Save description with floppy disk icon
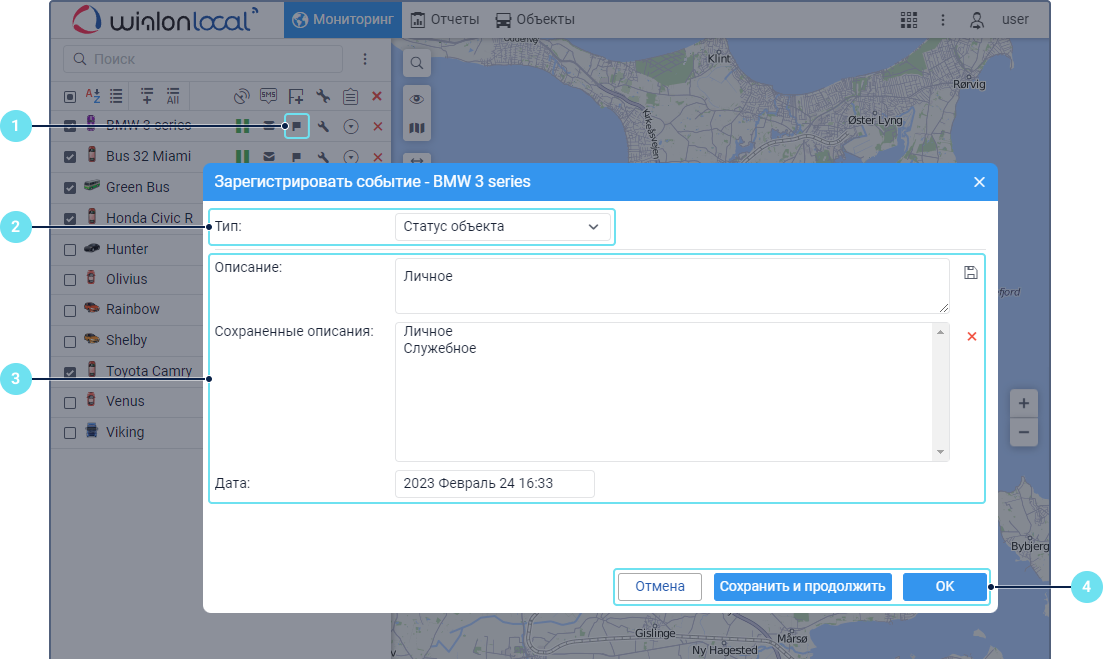 (971, 273)
